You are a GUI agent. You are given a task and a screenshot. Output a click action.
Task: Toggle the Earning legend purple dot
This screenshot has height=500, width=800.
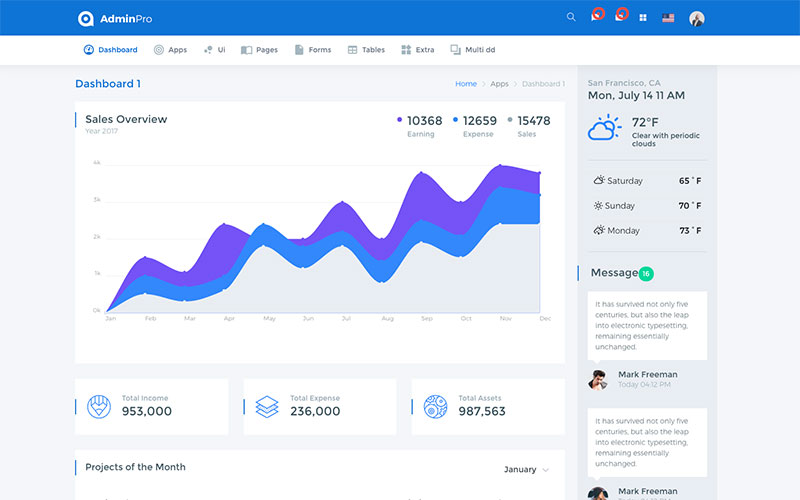[x=399, y=119]
